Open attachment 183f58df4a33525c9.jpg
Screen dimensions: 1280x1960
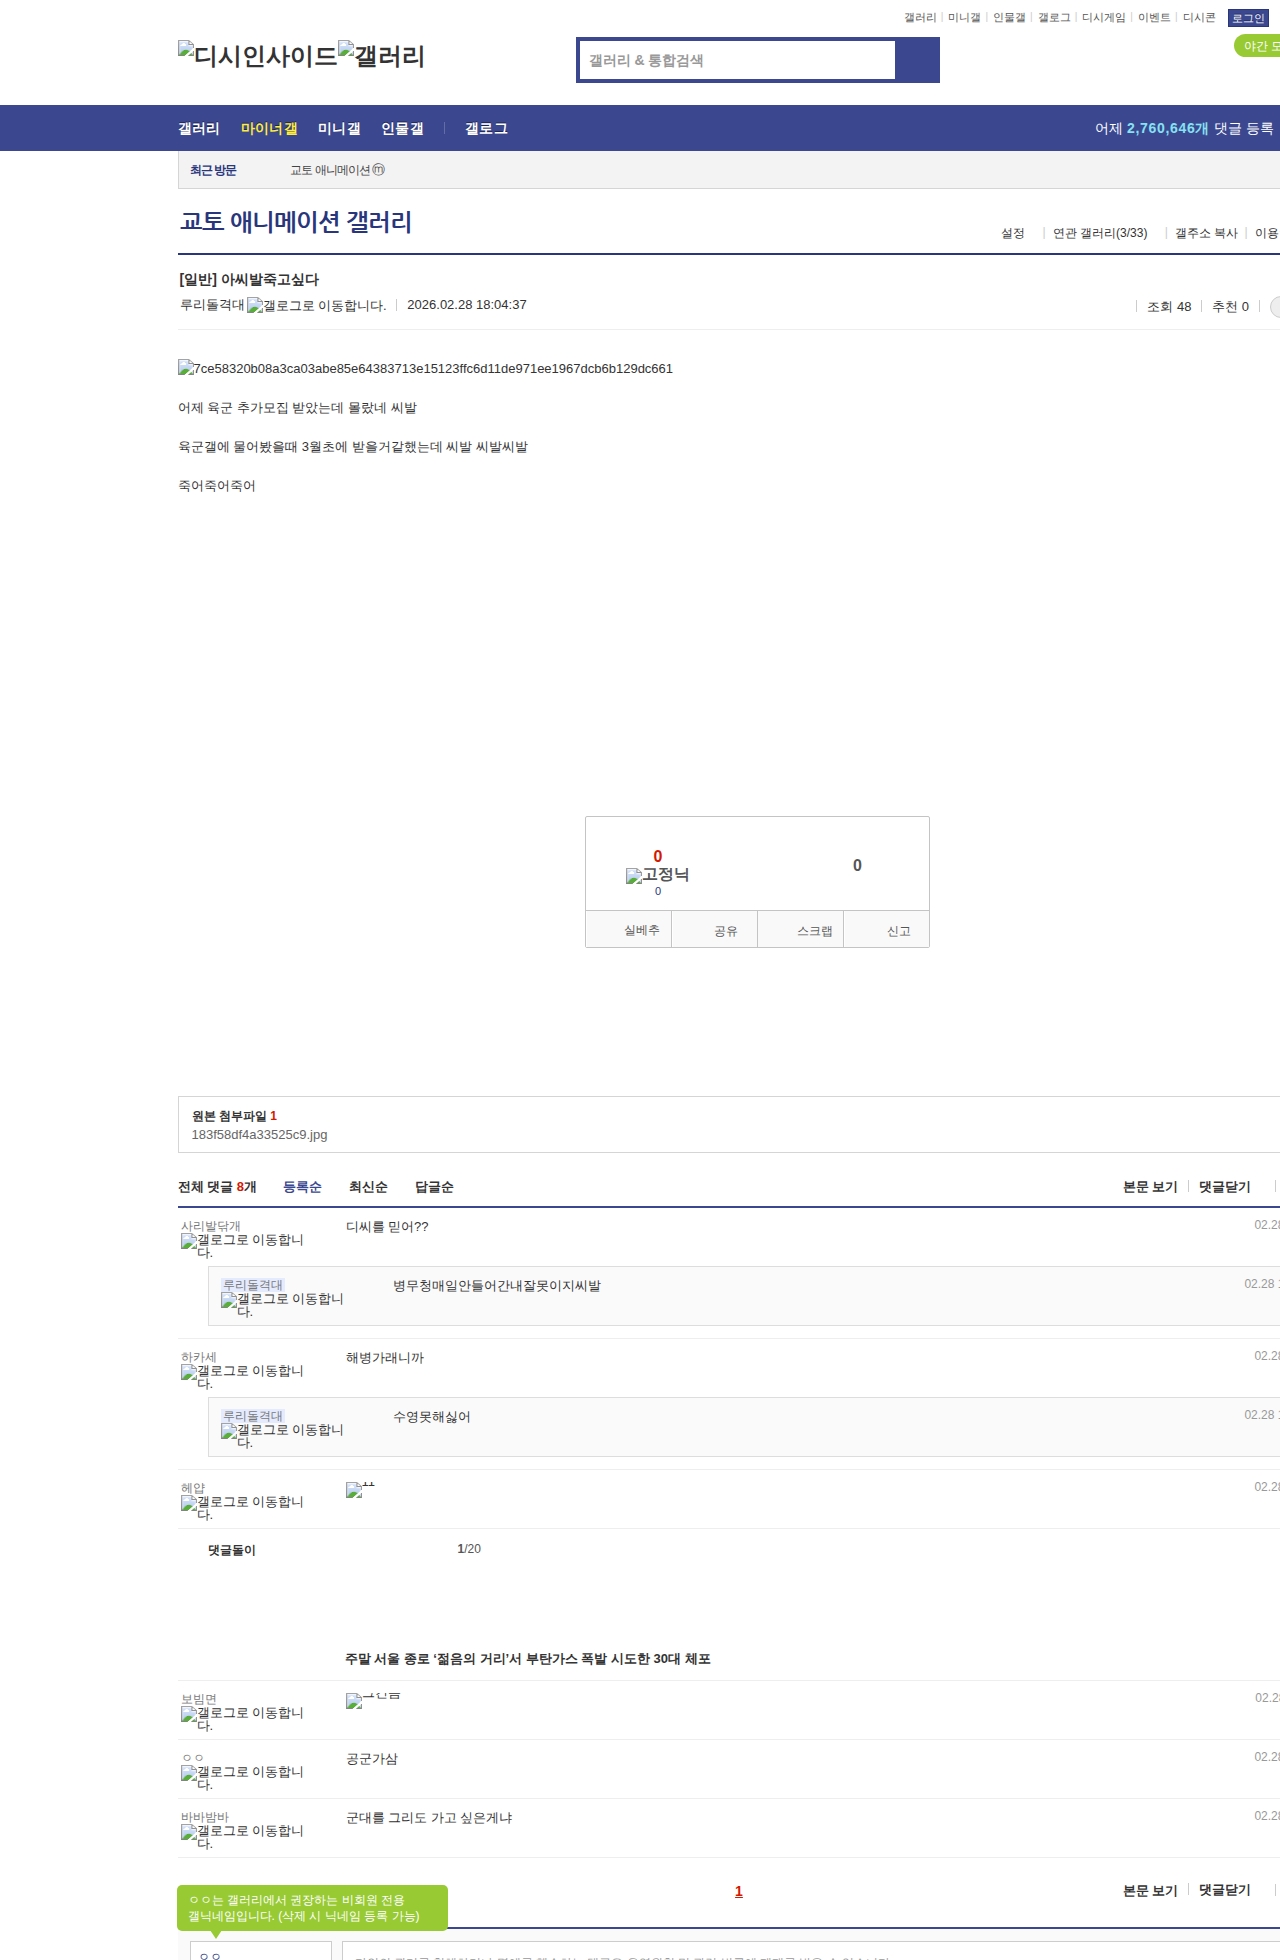click(x=259, y=1135)
